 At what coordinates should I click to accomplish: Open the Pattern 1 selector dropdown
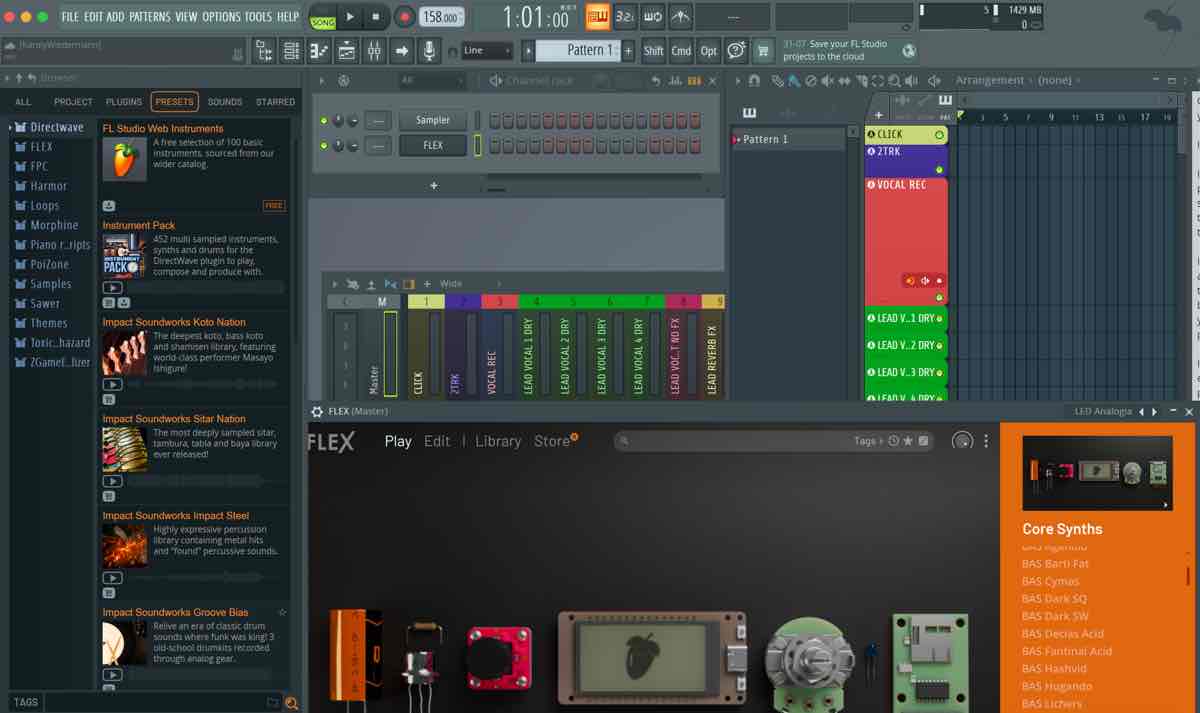578,50
